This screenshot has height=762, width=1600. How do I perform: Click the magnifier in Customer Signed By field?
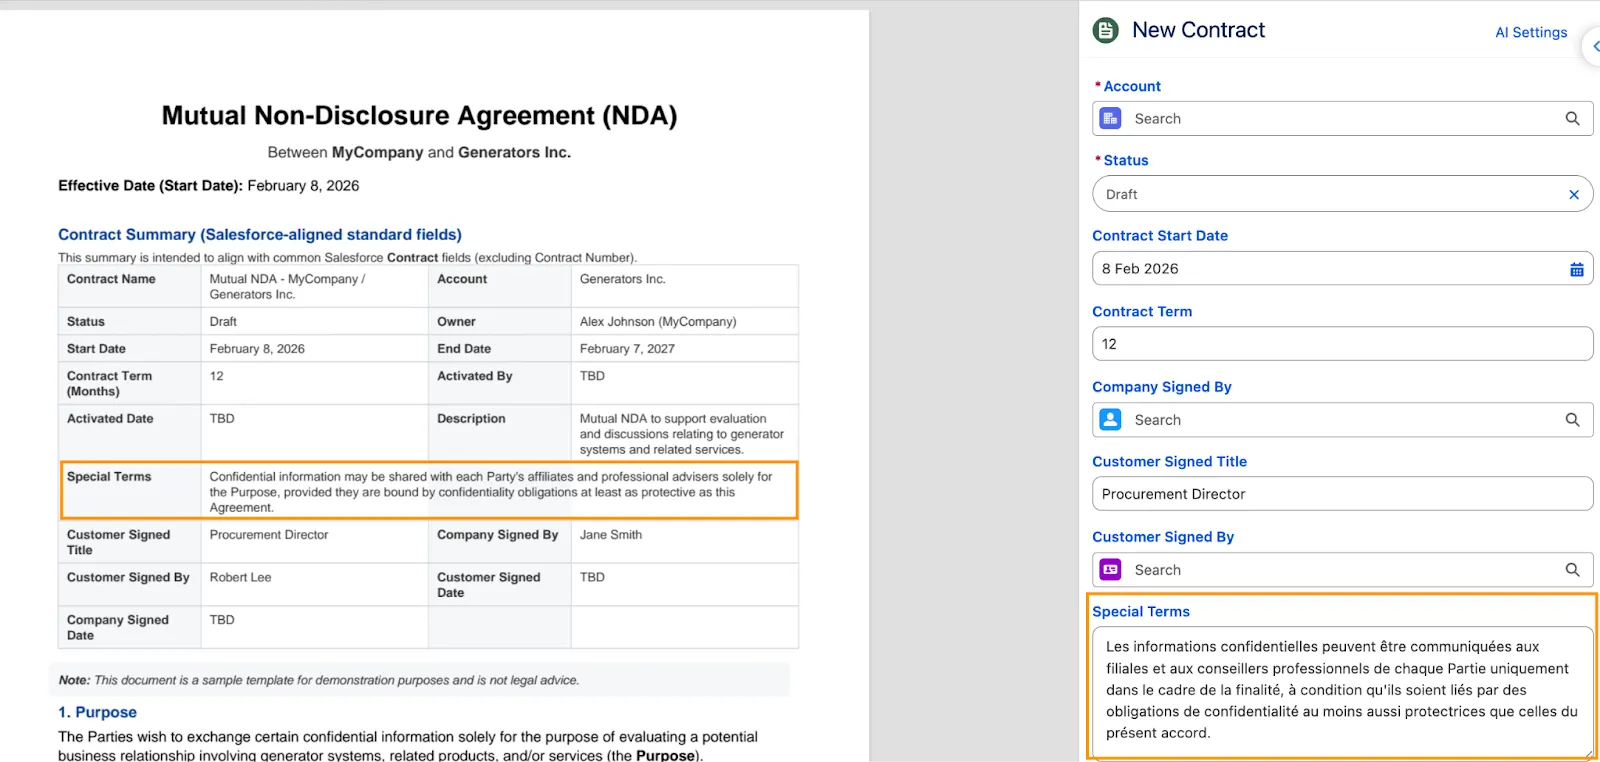[x=1572, y=570]
